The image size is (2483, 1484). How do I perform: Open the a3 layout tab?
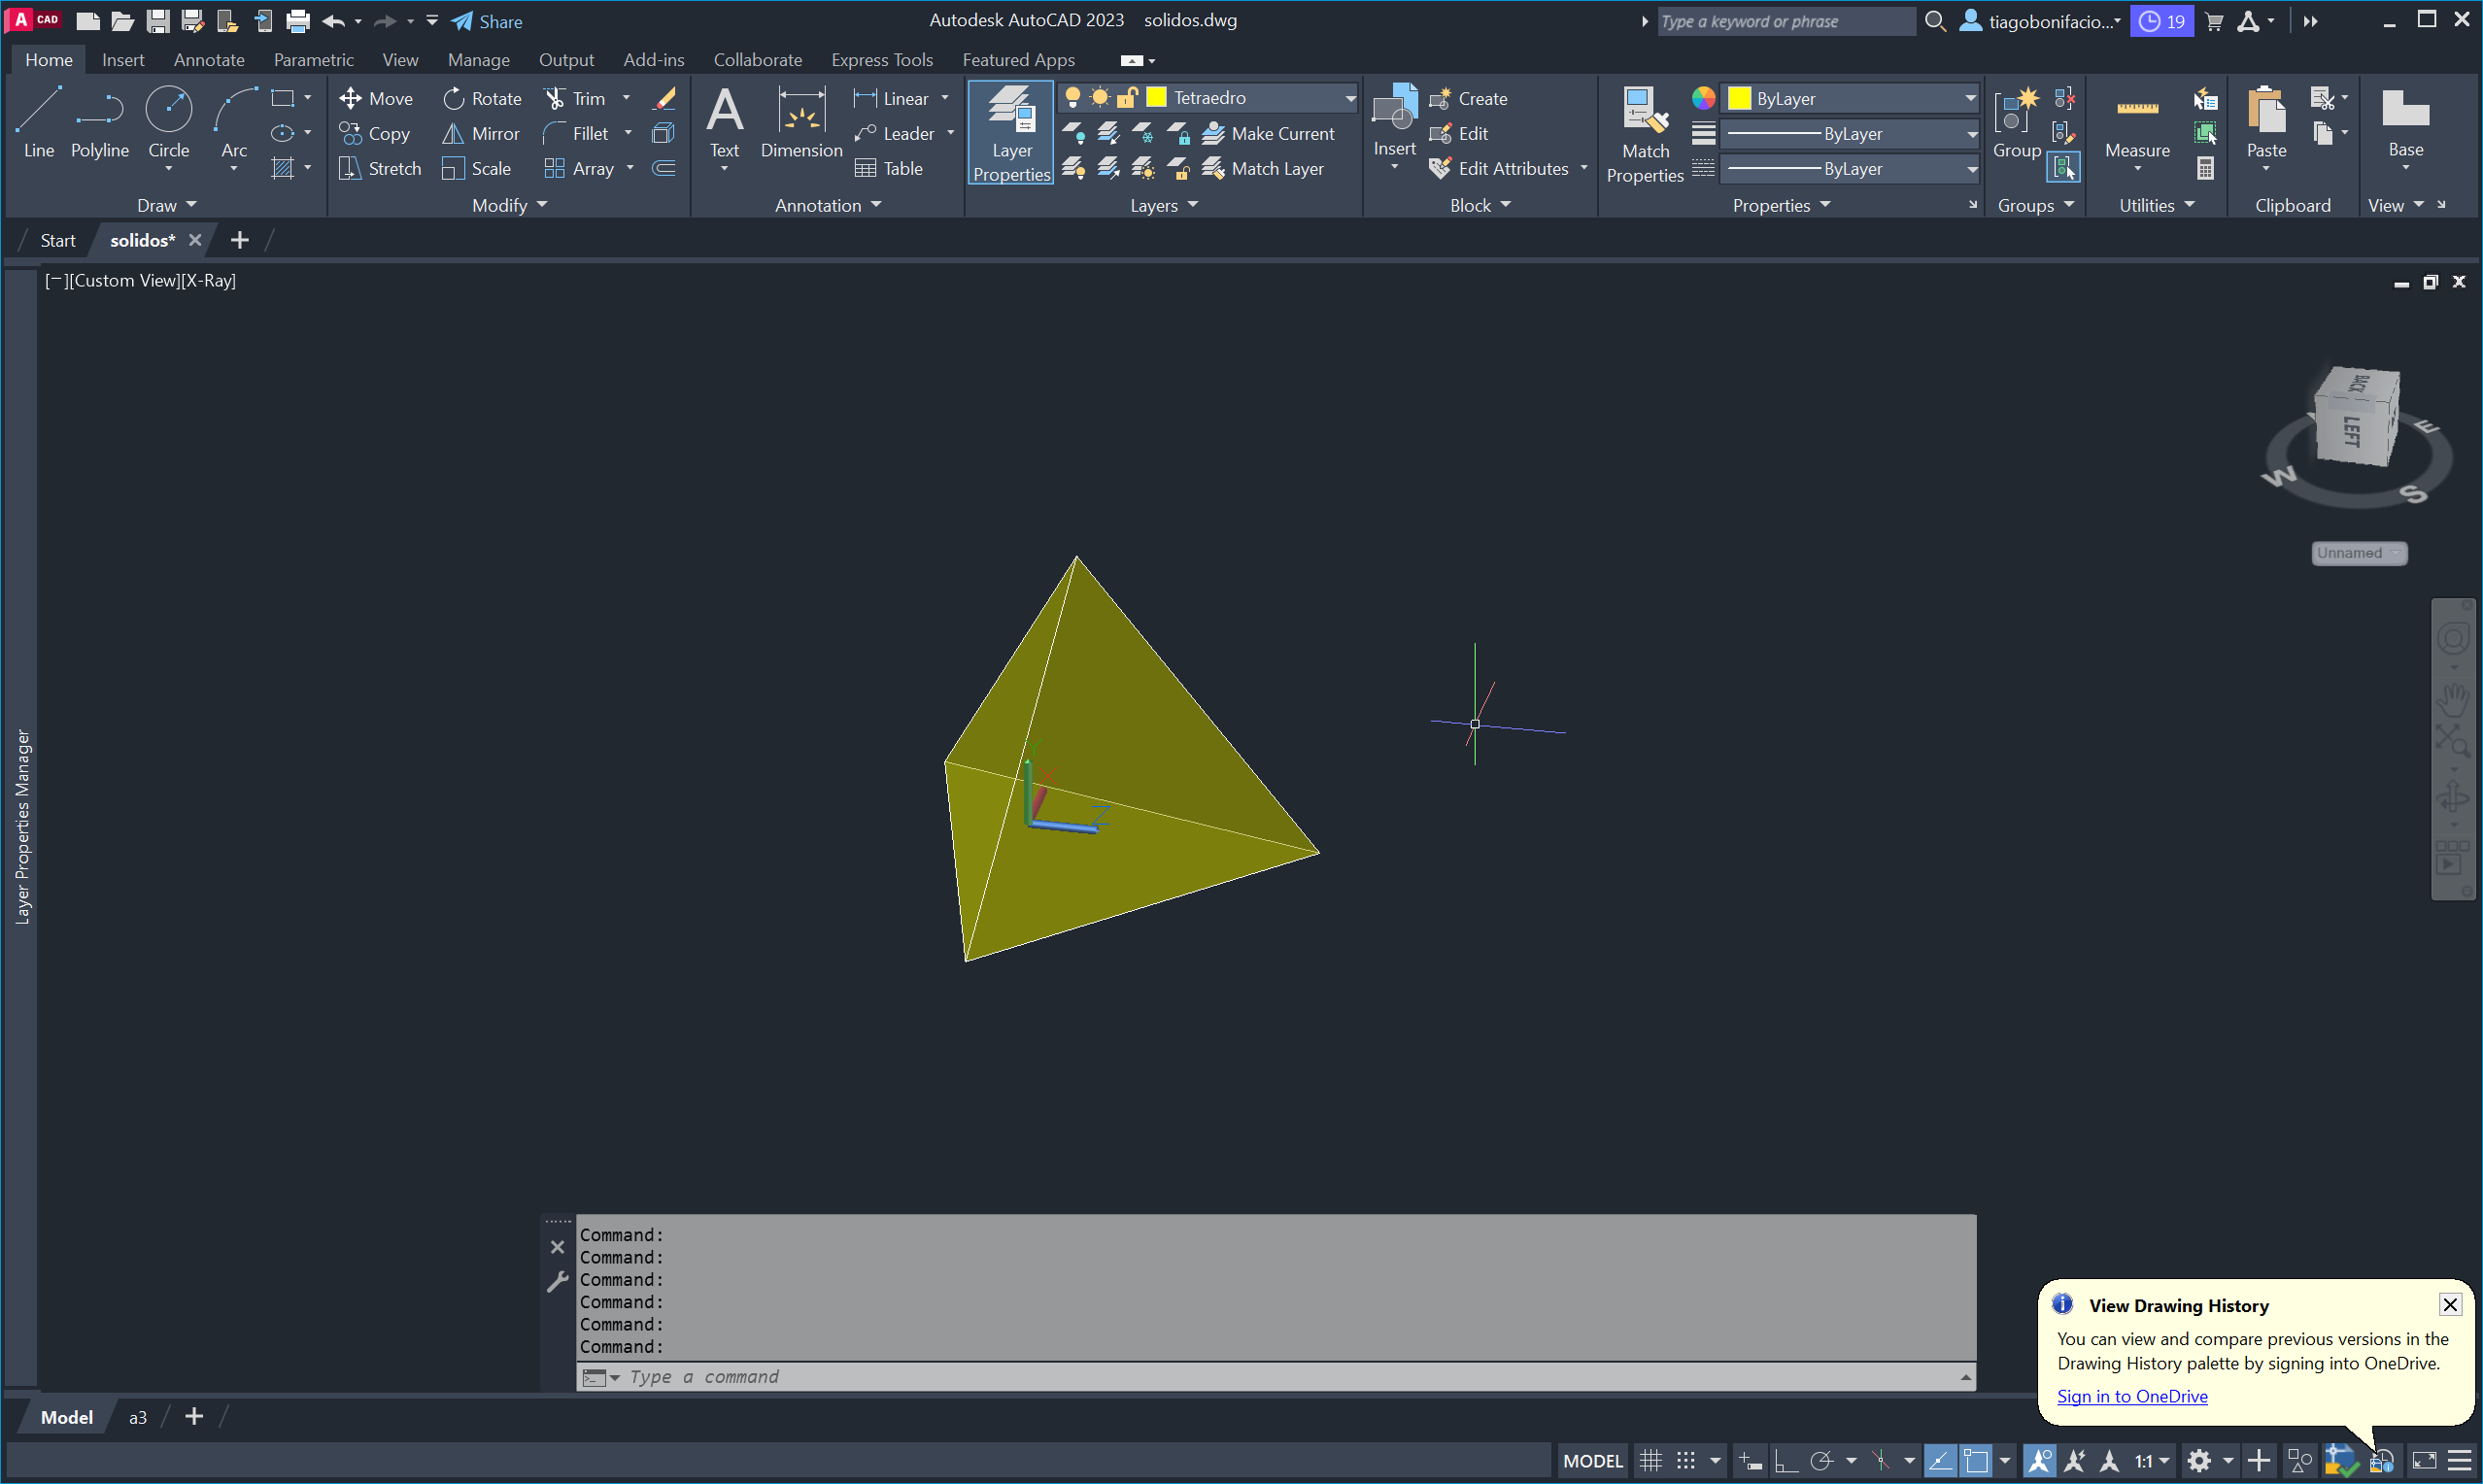tap(138, 1417)
